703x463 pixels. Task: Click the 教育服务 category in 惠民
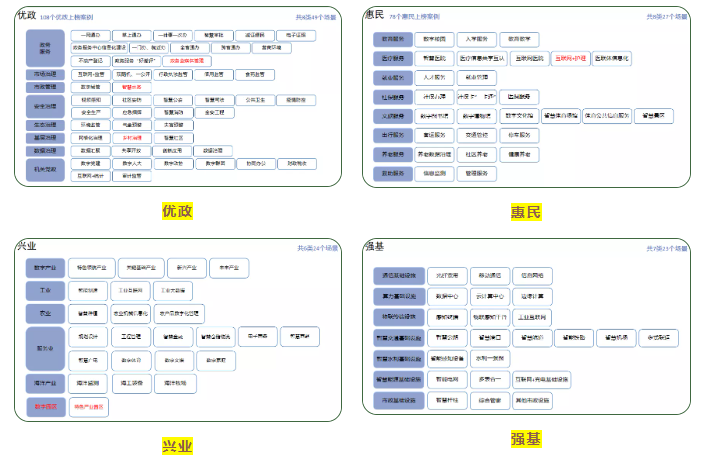coord(394,39)
